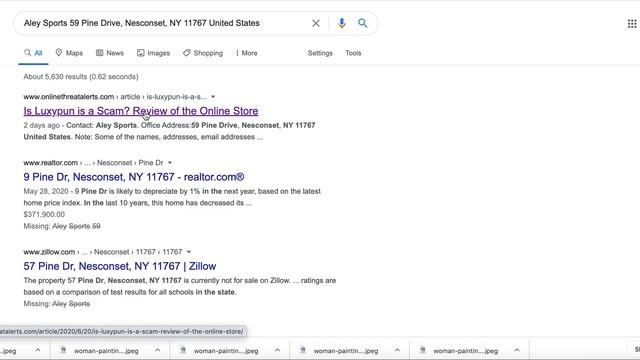Select the All results tab
The width and height of the screenshot is (640, 360).
point(33,53)
